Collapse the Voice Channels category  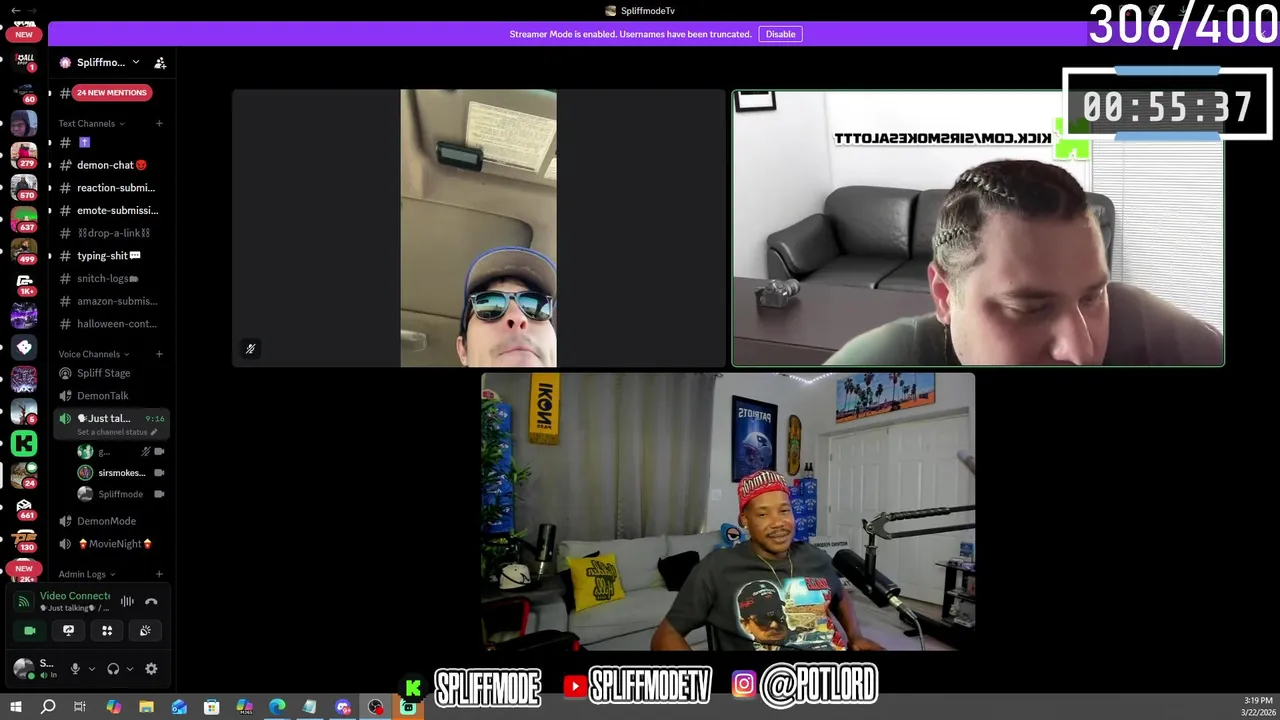tap(94, 354)
